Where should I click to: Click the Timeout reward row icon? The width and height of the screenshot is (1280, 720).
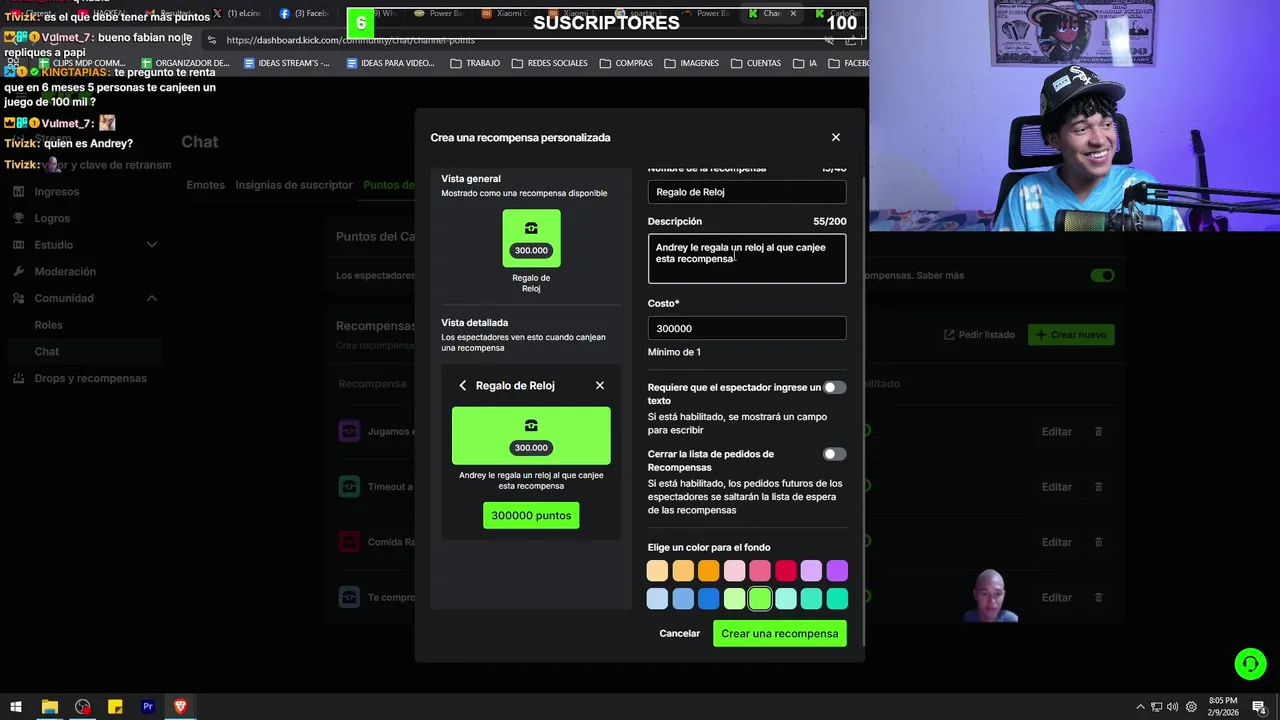click(349, 487)
